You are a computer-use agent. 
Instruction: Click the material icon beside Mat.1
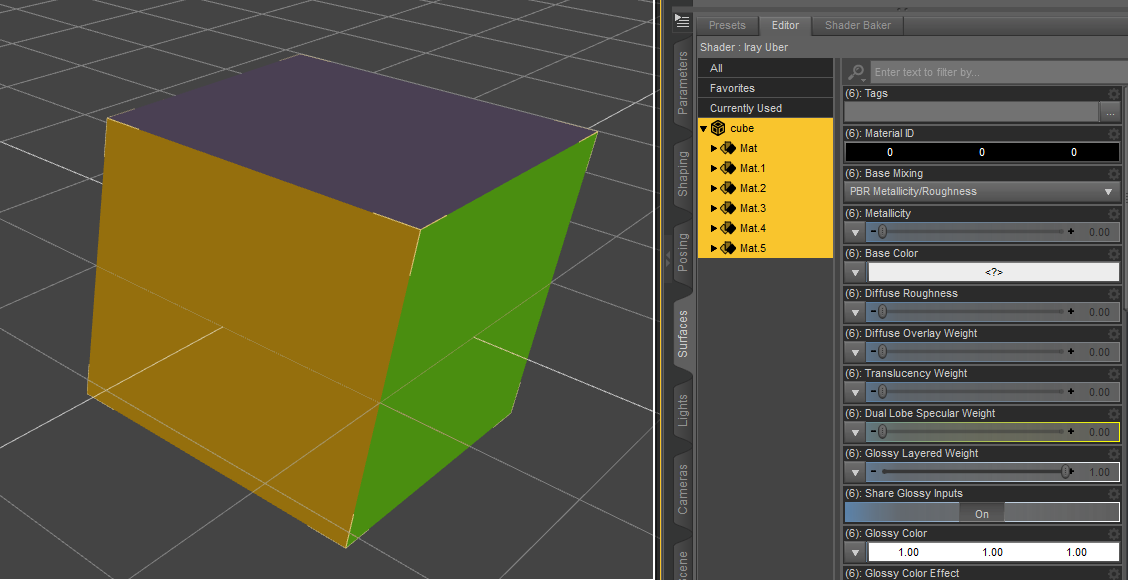tap(727, 168)
